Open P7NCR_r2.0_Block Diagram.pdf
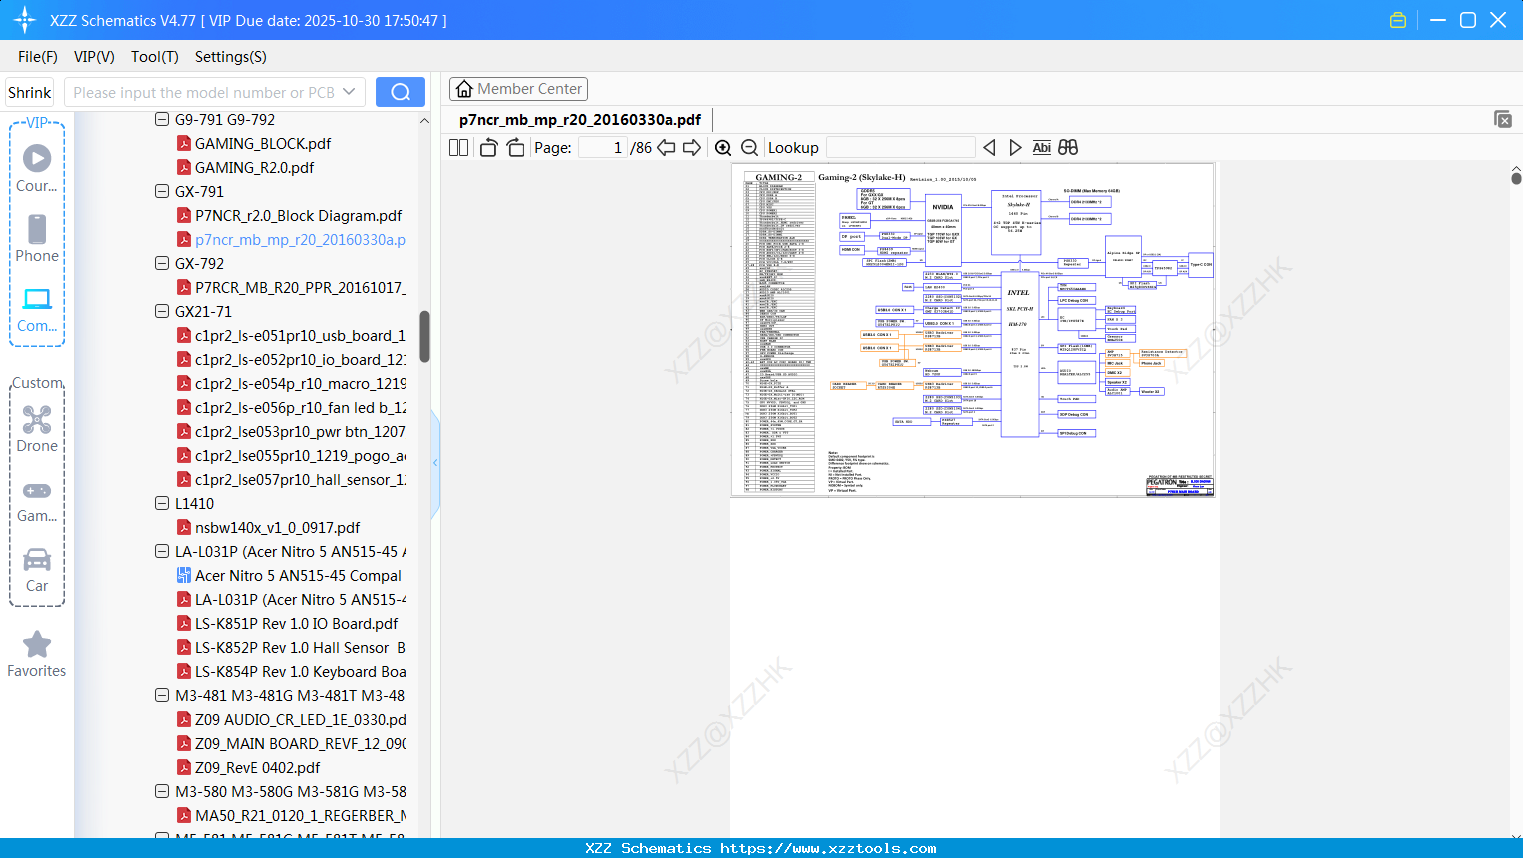The width and height of the screenshot is (1523, 858). coord(299,215)
